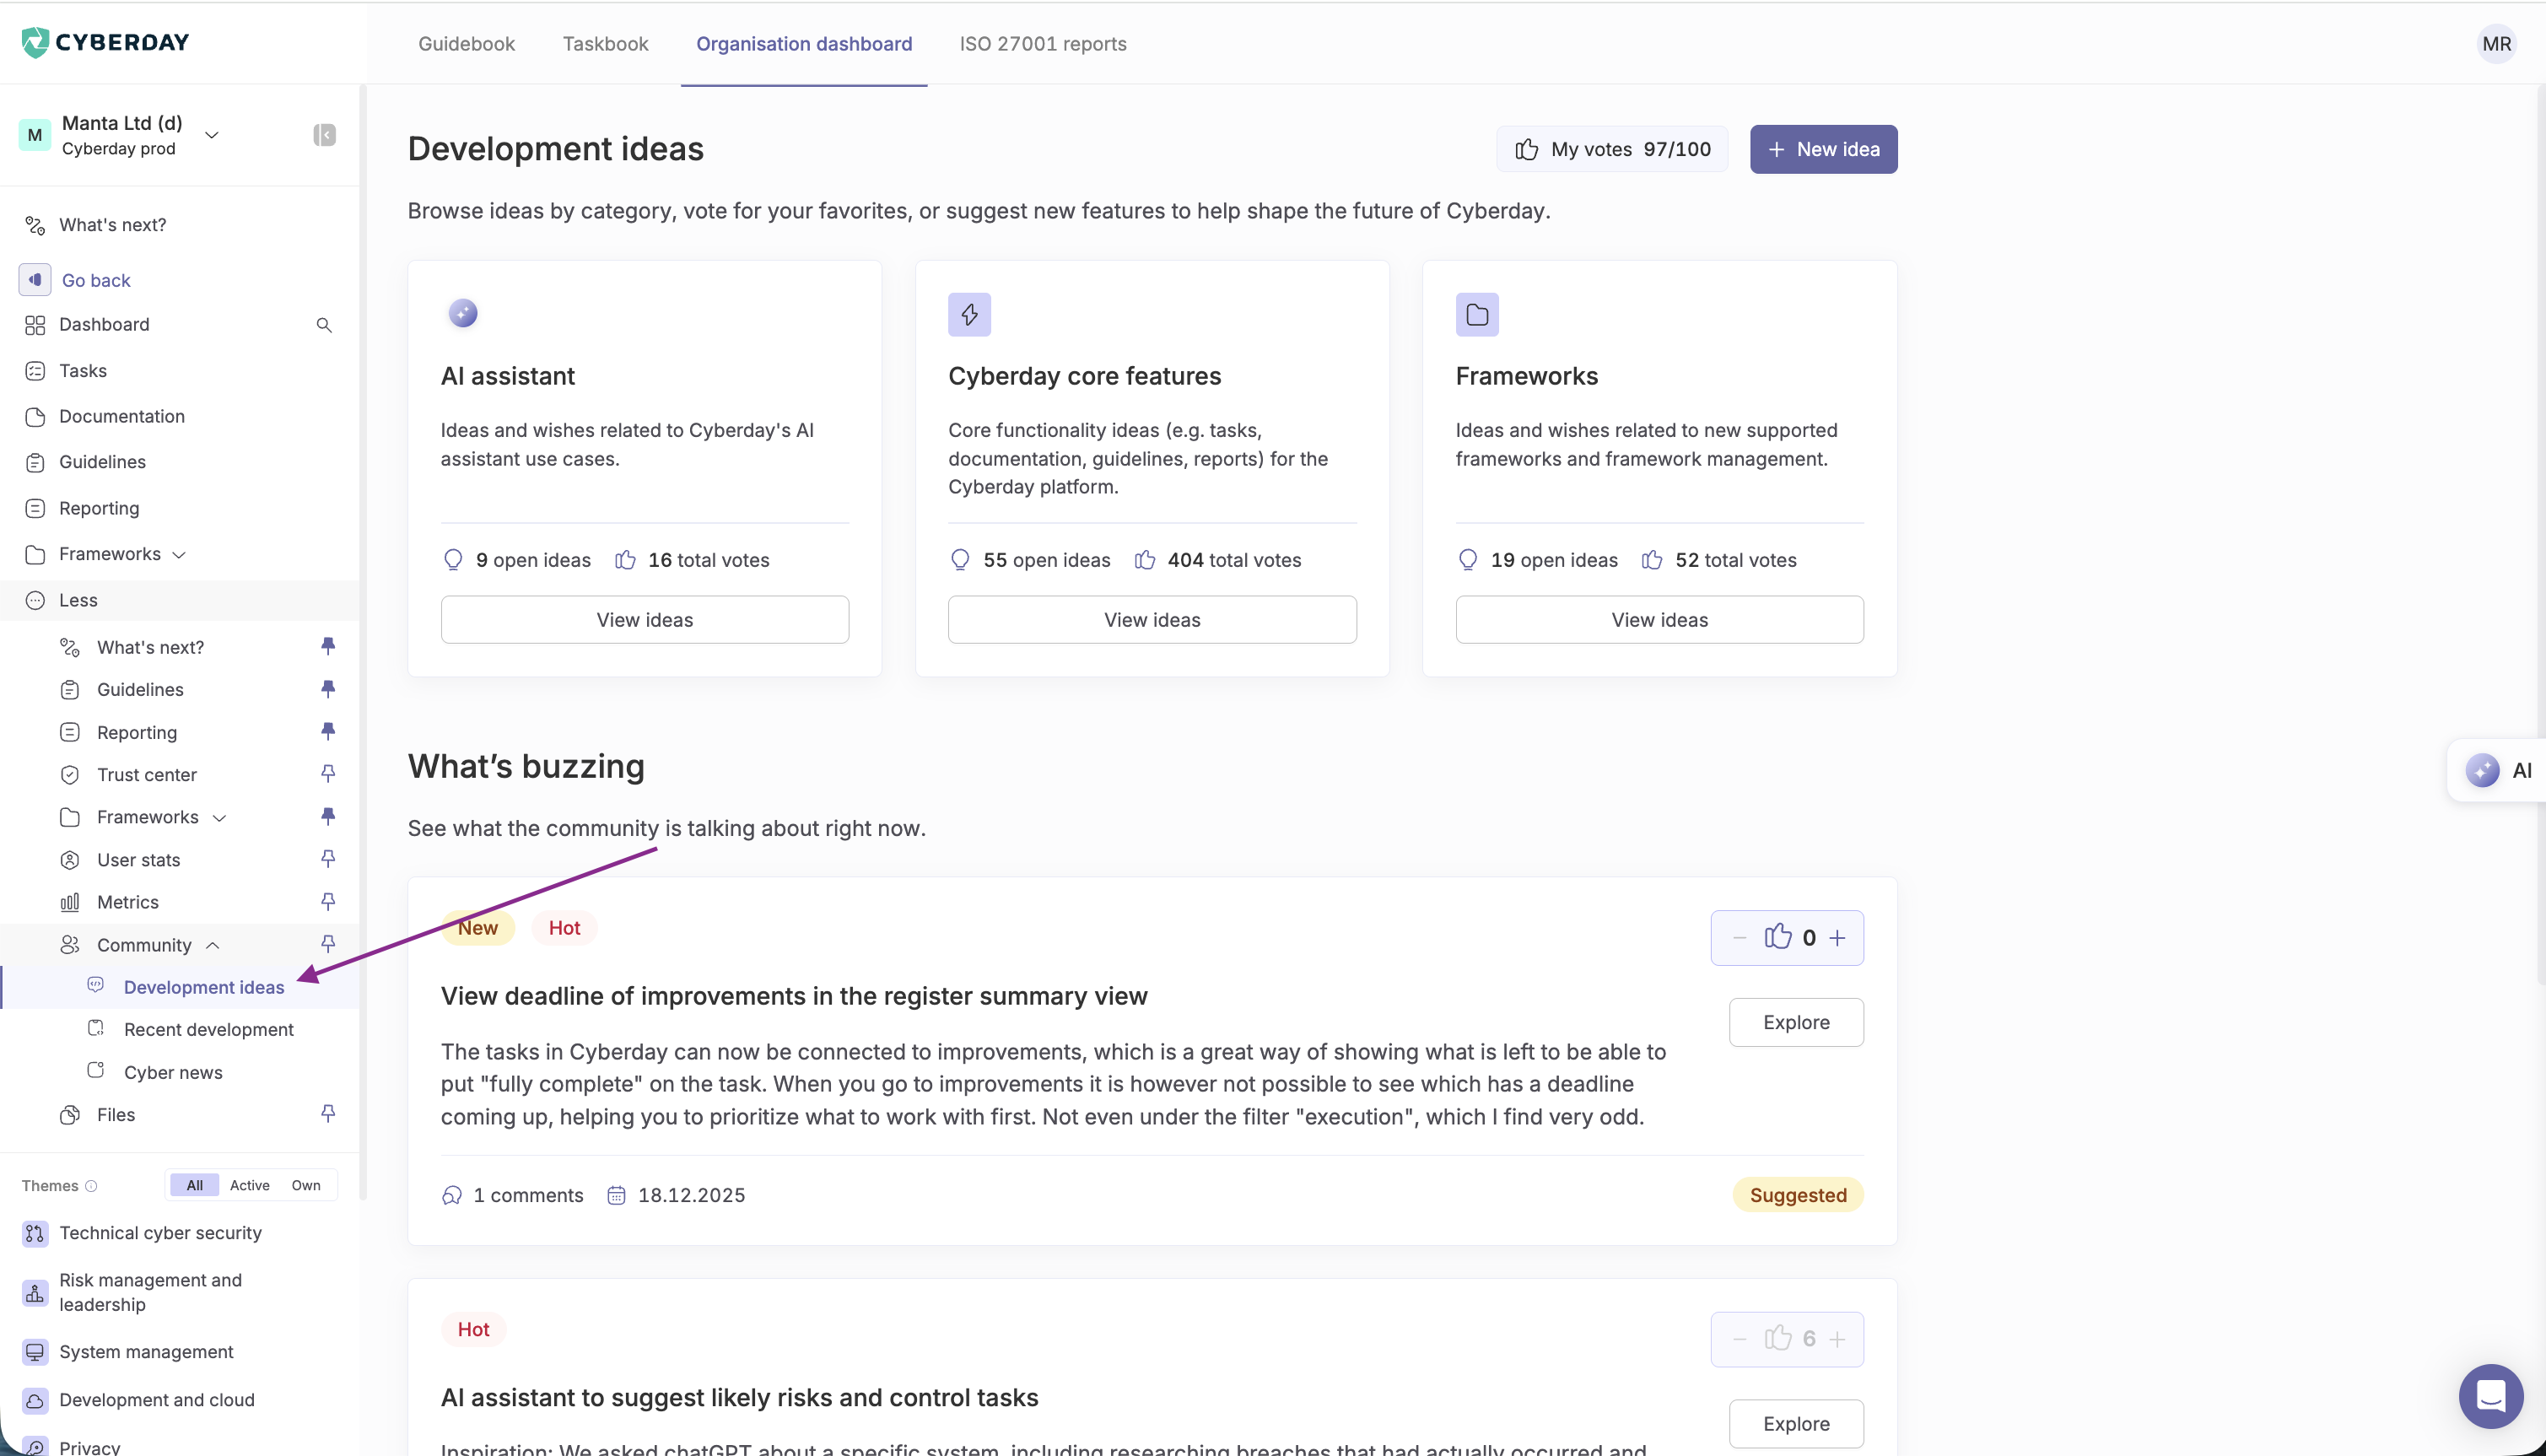Click the MR user avatar

click(x=2496, y=44)
